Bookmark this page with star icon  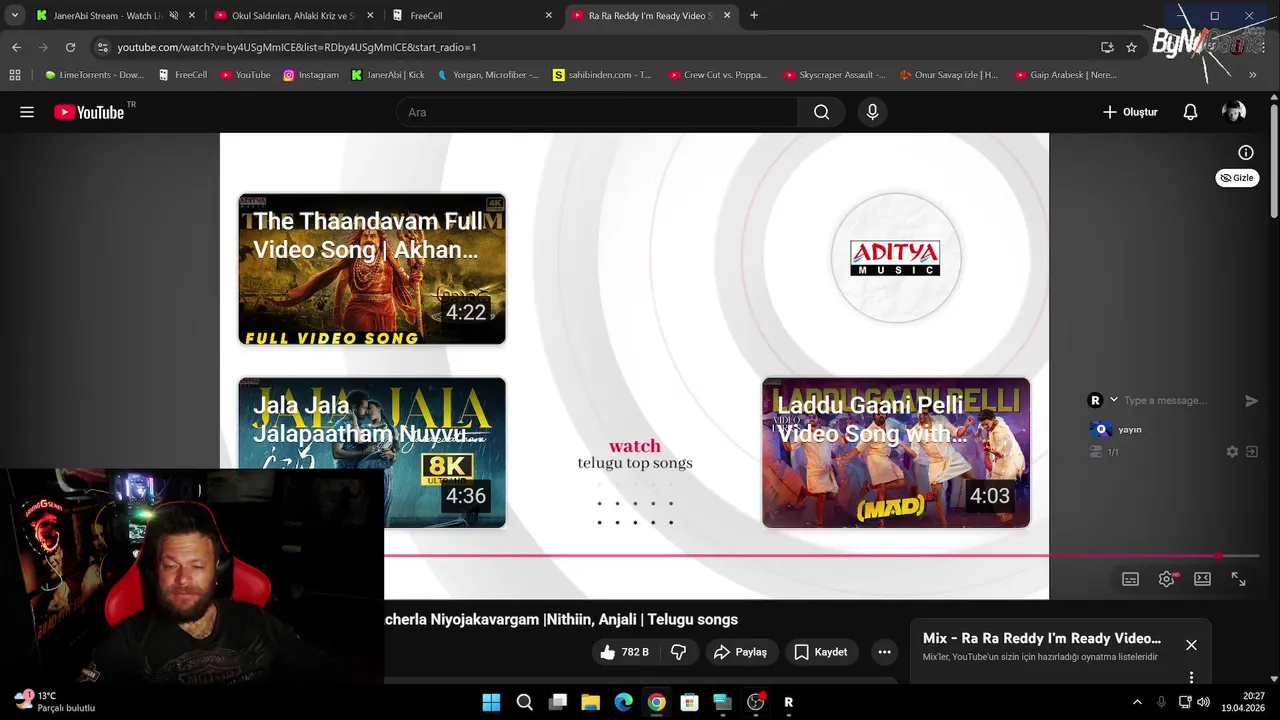click(1131, 47)
